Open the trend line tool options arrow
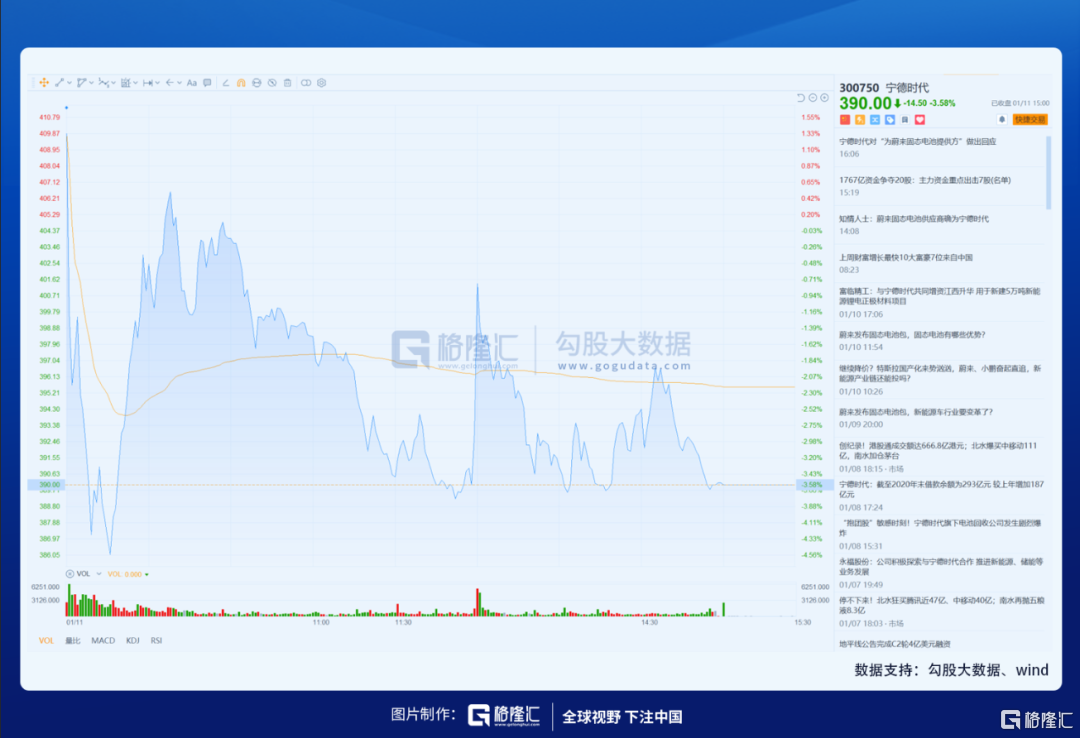The height and width of the screenshot is (738, 1080). tap(69, 83)
